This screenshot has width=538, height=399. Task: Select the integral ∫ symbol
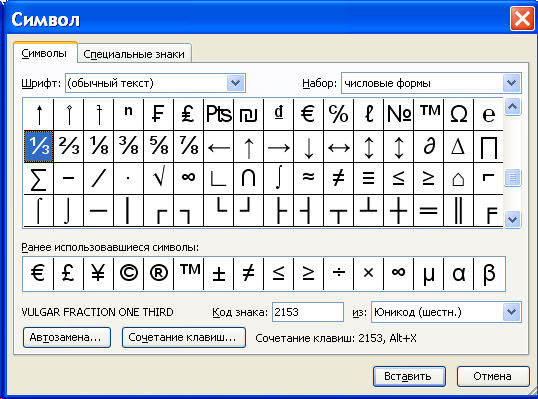coord(278,178)
